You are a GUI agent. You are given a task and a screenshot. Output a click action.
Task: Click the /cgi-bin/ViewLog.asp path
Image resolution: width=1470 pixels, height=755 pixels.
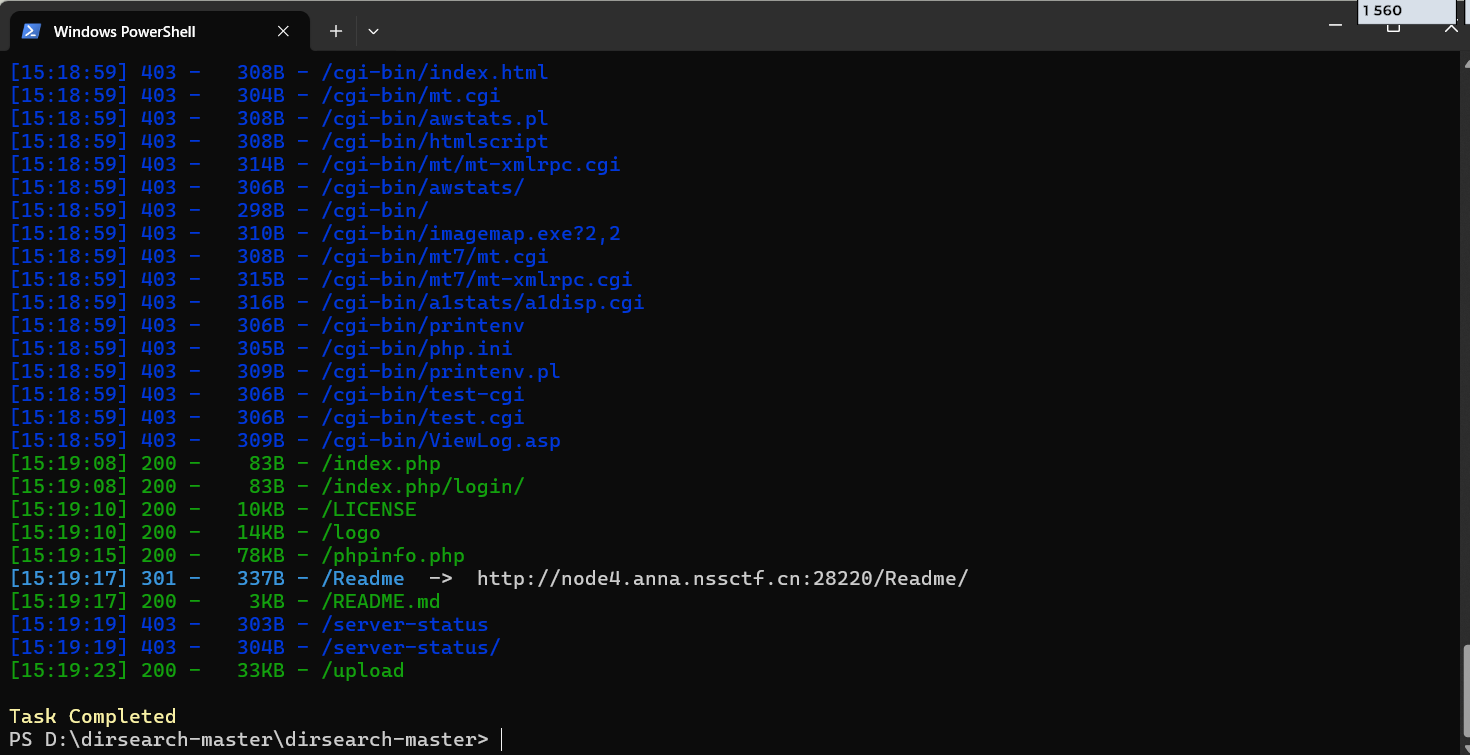click(x=441, y=441)
